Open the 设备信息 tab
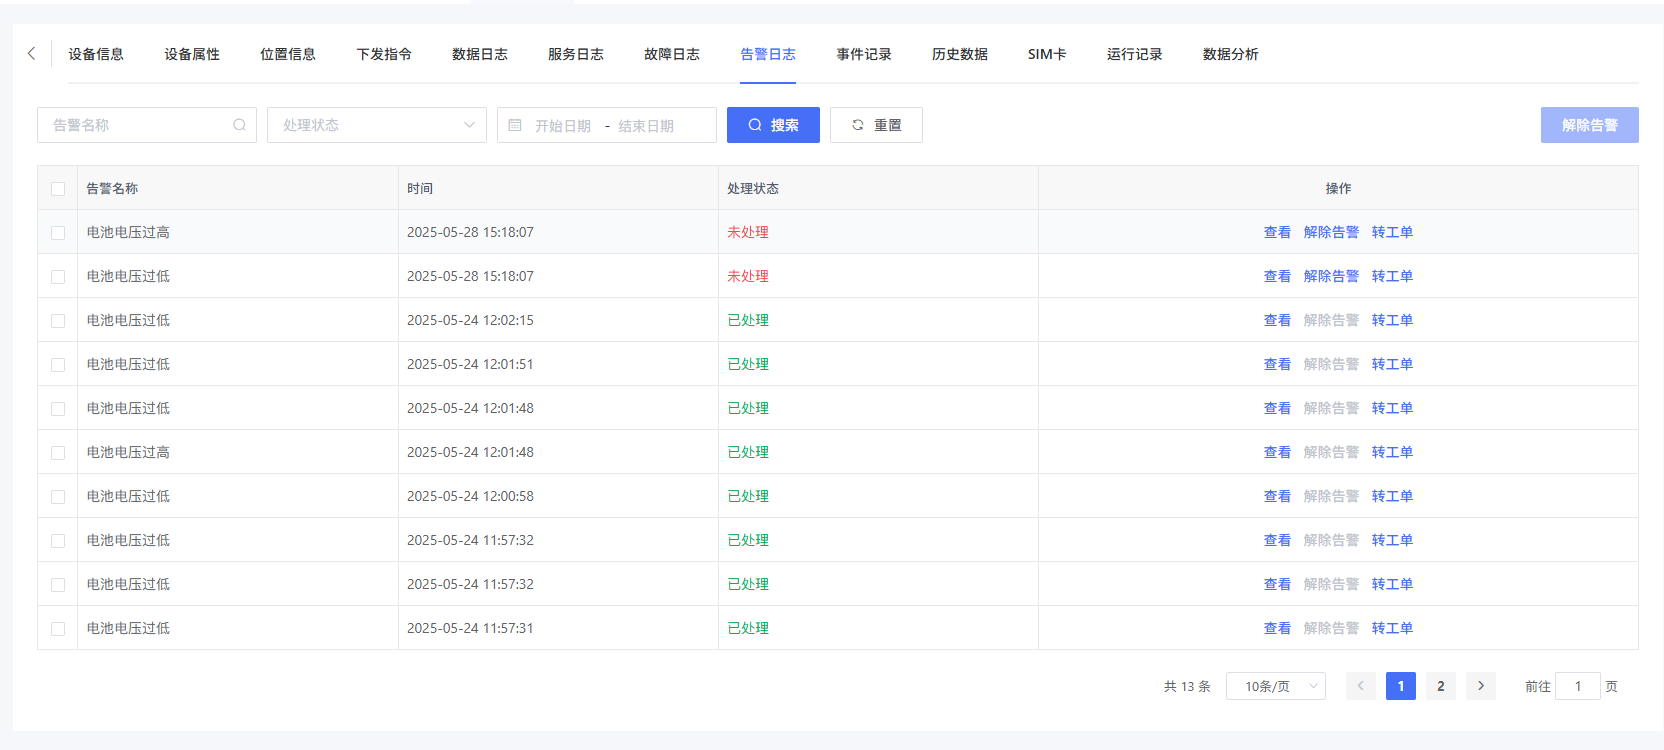 96,54
